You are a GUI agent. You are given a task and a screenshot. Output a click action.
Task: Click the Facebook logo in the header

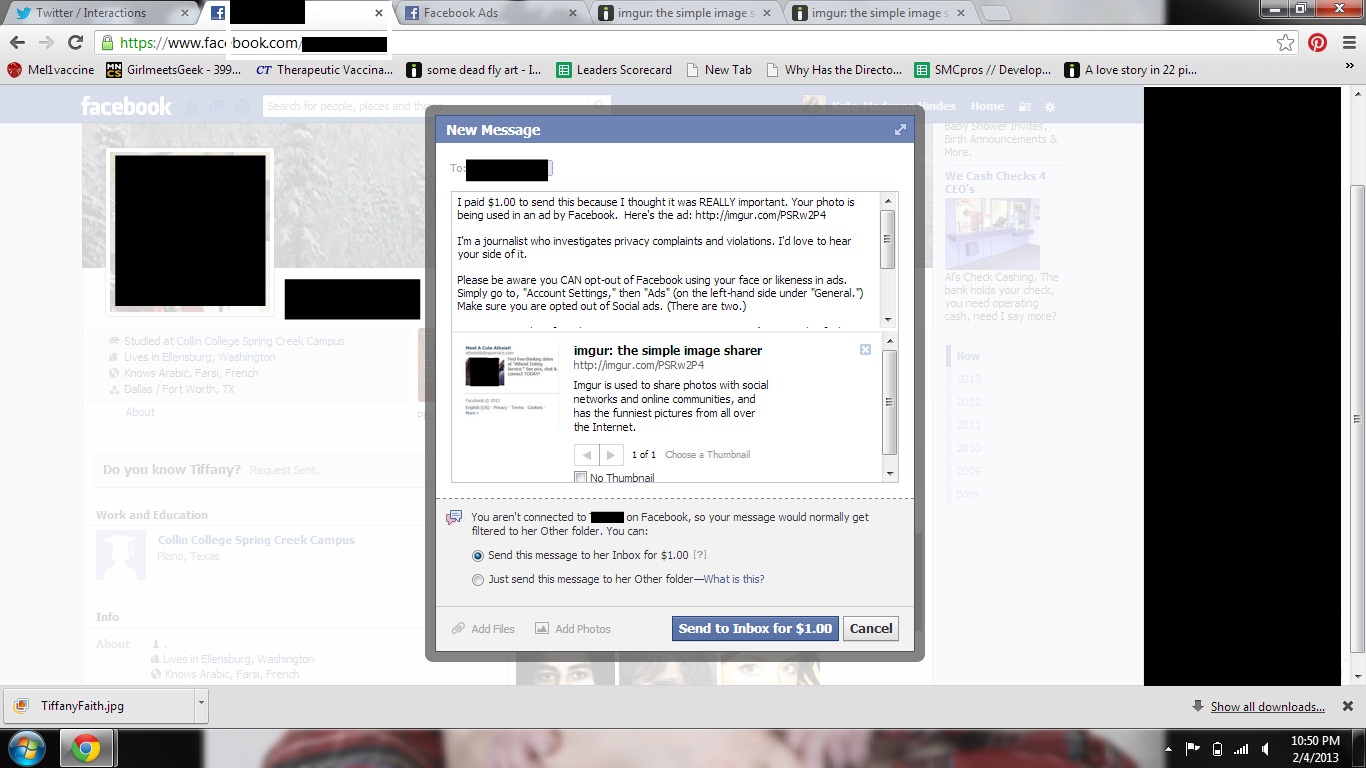click(126, 106)
